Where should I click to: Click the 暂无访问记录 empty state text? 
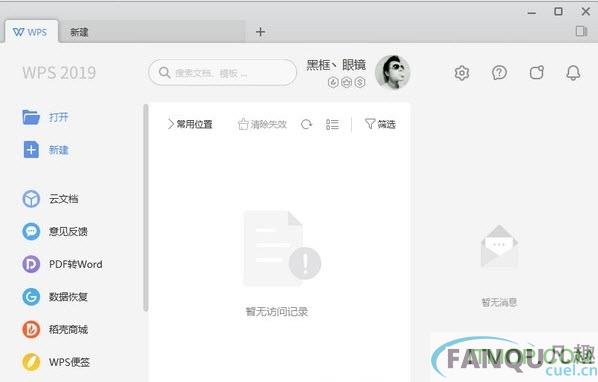(x=277, y=311)
